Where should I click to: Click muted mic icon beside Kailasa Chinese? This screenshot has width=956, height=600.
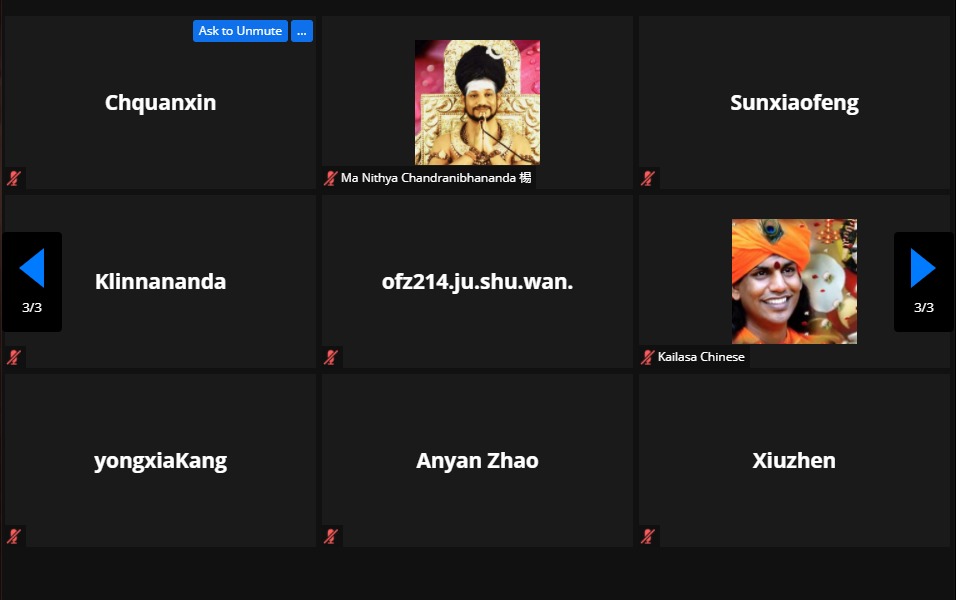[648, 357]
